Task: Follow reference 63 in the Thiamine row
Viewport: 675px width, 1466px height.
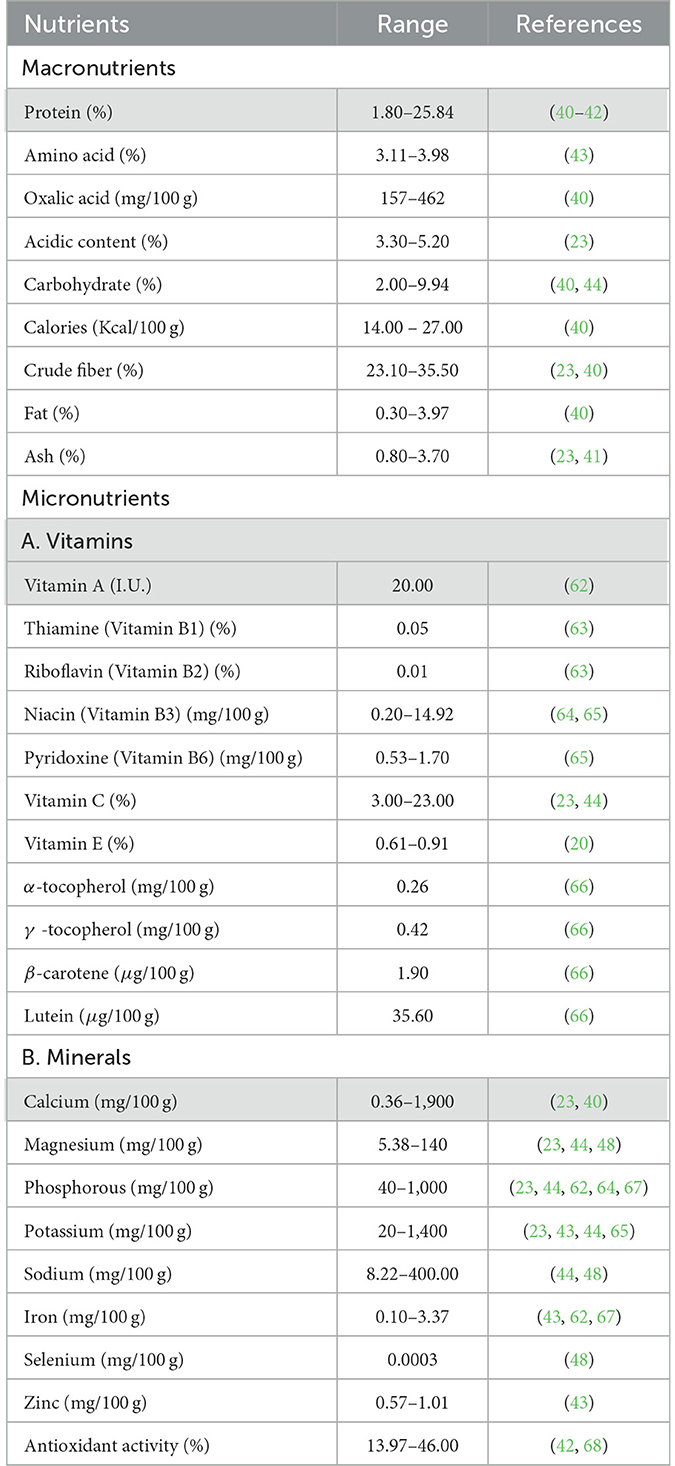Action: (x=579, y=628)
